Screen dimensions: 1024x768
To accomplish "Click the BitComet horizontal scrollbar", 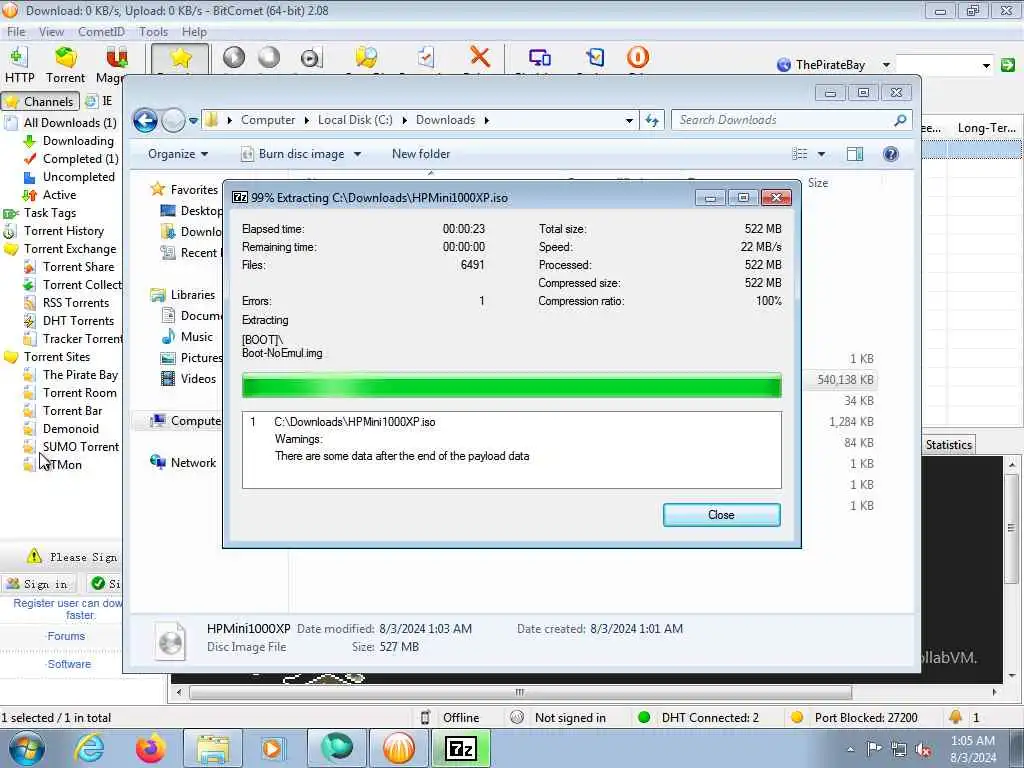I will point(520,692).
